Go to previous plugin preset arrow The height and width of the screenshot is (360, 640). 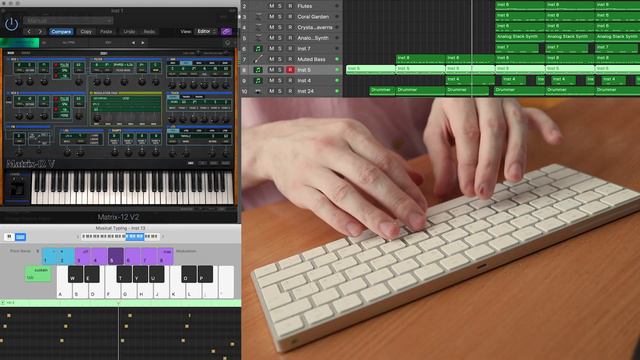click(x=29, y=31)
